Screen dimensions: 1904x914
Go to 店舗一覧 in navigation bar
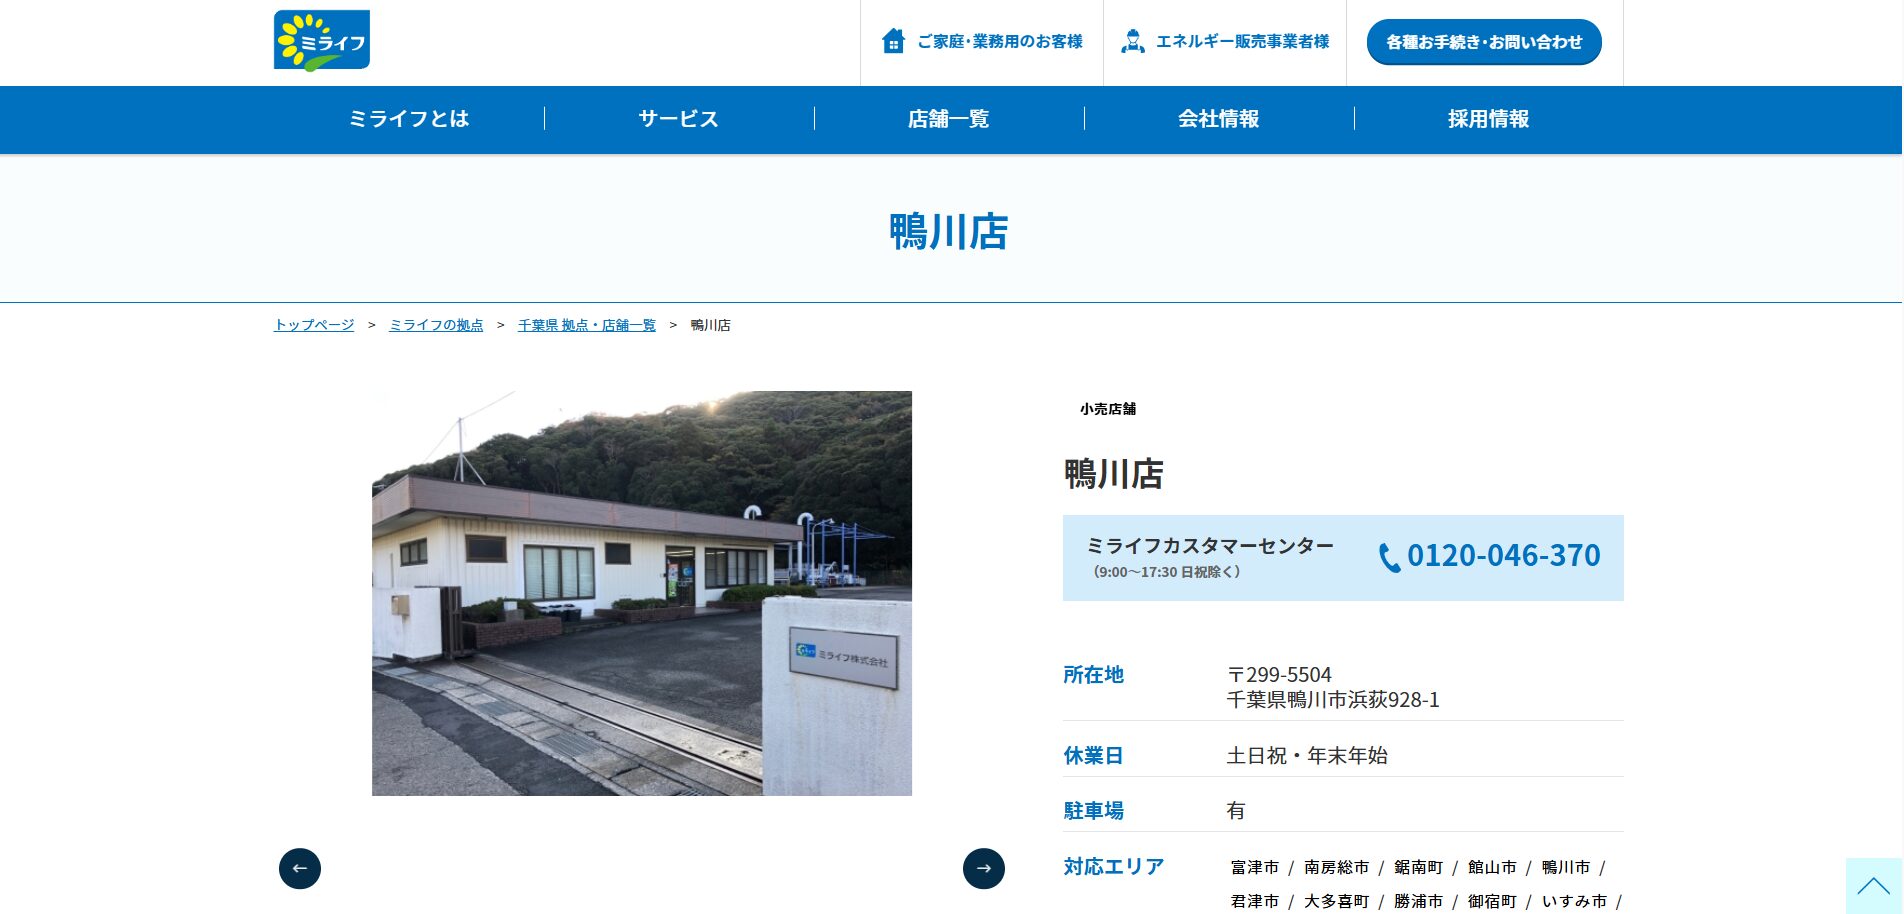[x=948, y=119]
